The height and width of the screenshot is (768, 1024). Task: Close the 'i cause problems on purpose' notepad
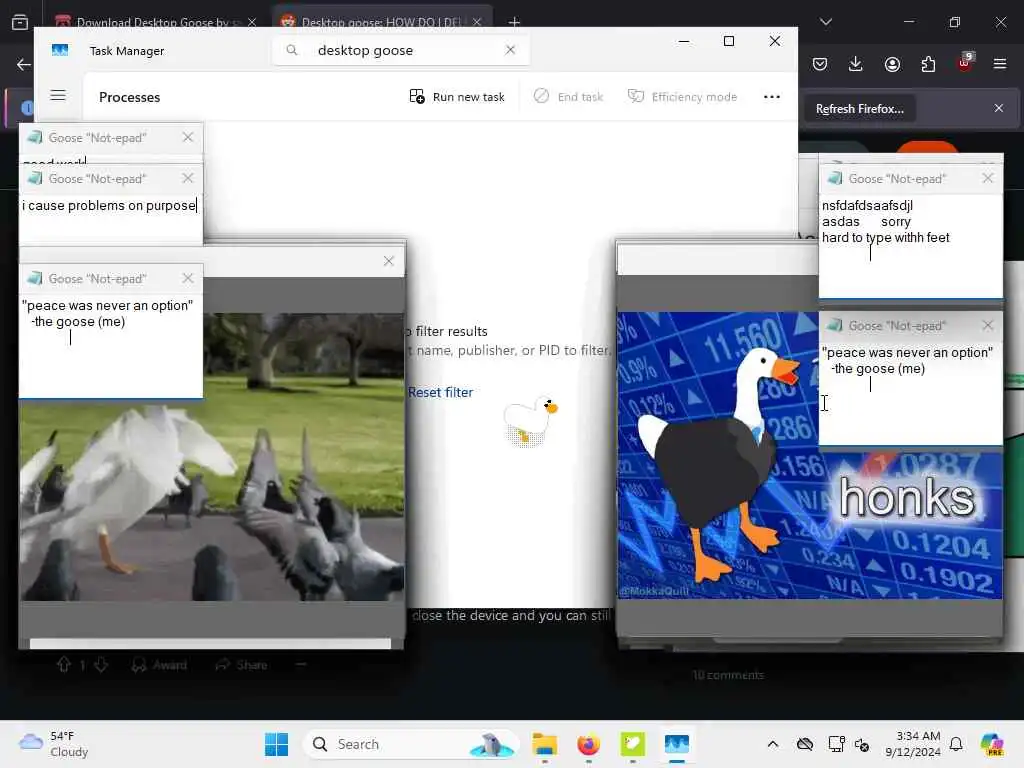(x=188, y=178)
